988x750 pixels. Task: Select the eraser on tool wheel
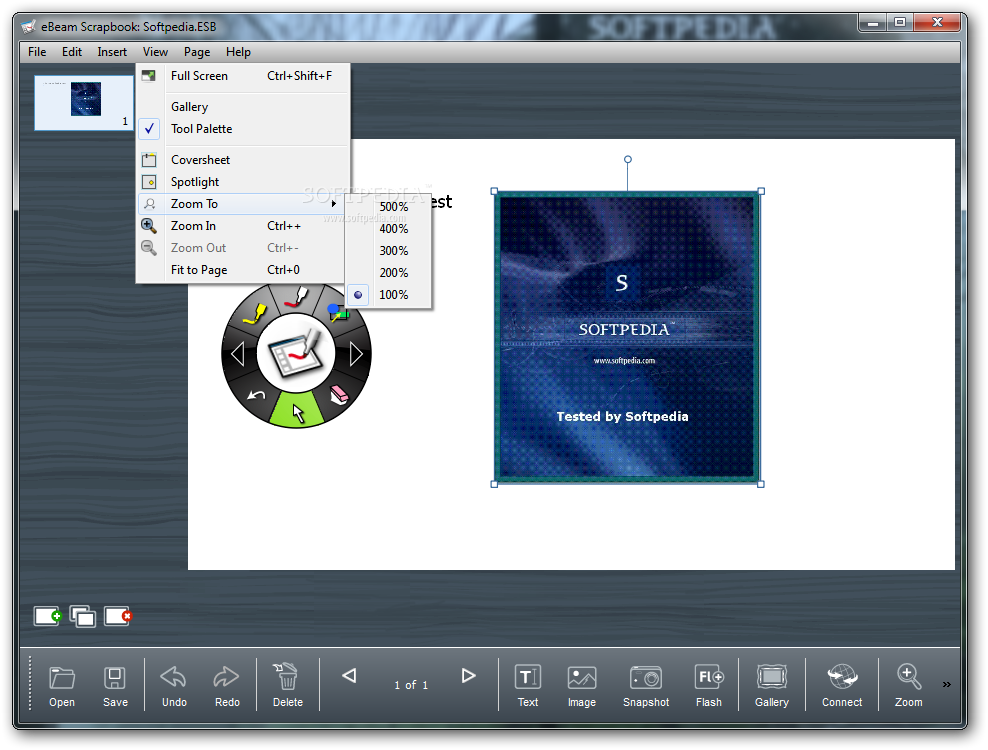[339, 395]
